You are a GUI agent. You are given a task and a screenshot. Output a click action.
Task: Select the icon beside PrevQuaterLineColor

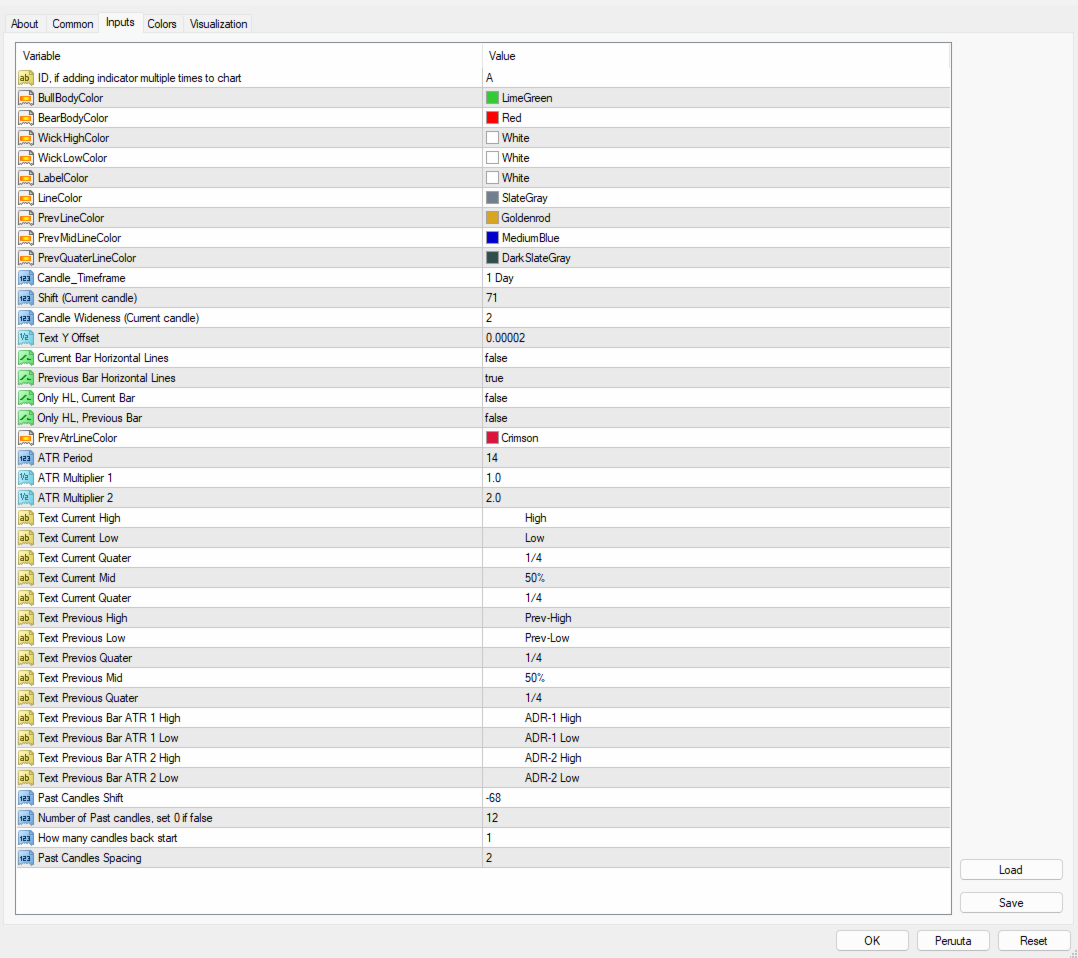(25, 257)
